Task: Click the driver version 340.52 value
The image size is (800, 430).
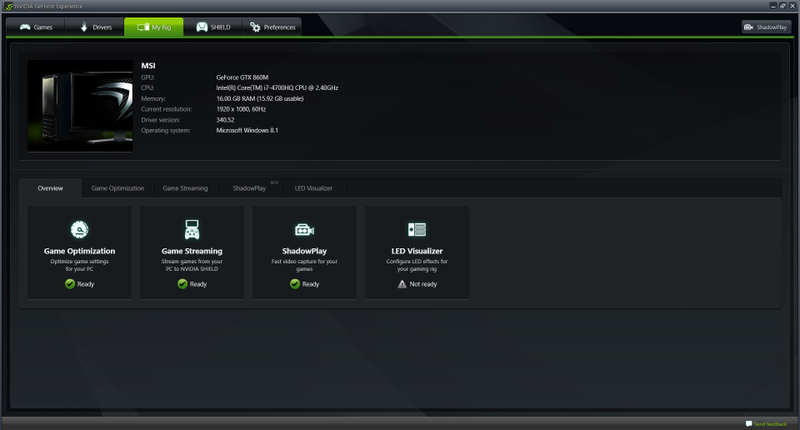Action: coord(225,120)
